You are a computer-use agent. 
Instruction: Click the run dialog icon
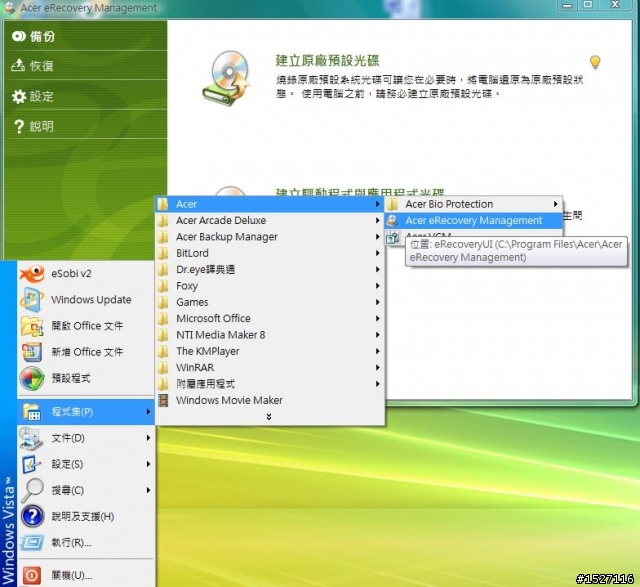32,543
